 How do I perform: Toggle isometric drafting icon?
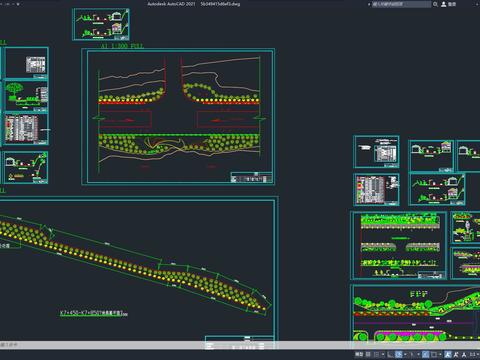(x=412, y=354)
